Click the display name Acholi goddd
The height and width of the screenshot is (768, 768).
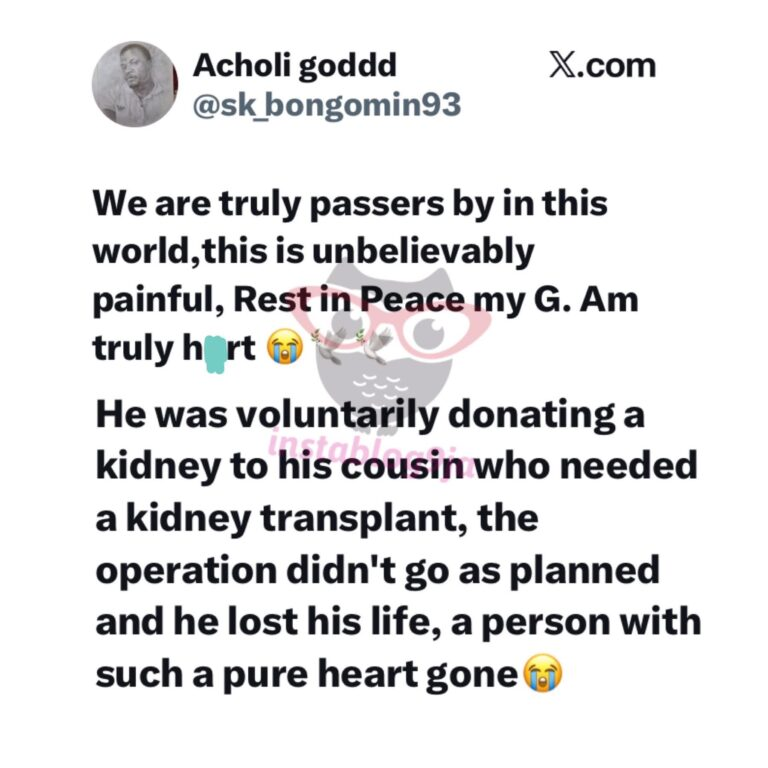(294, 66)
